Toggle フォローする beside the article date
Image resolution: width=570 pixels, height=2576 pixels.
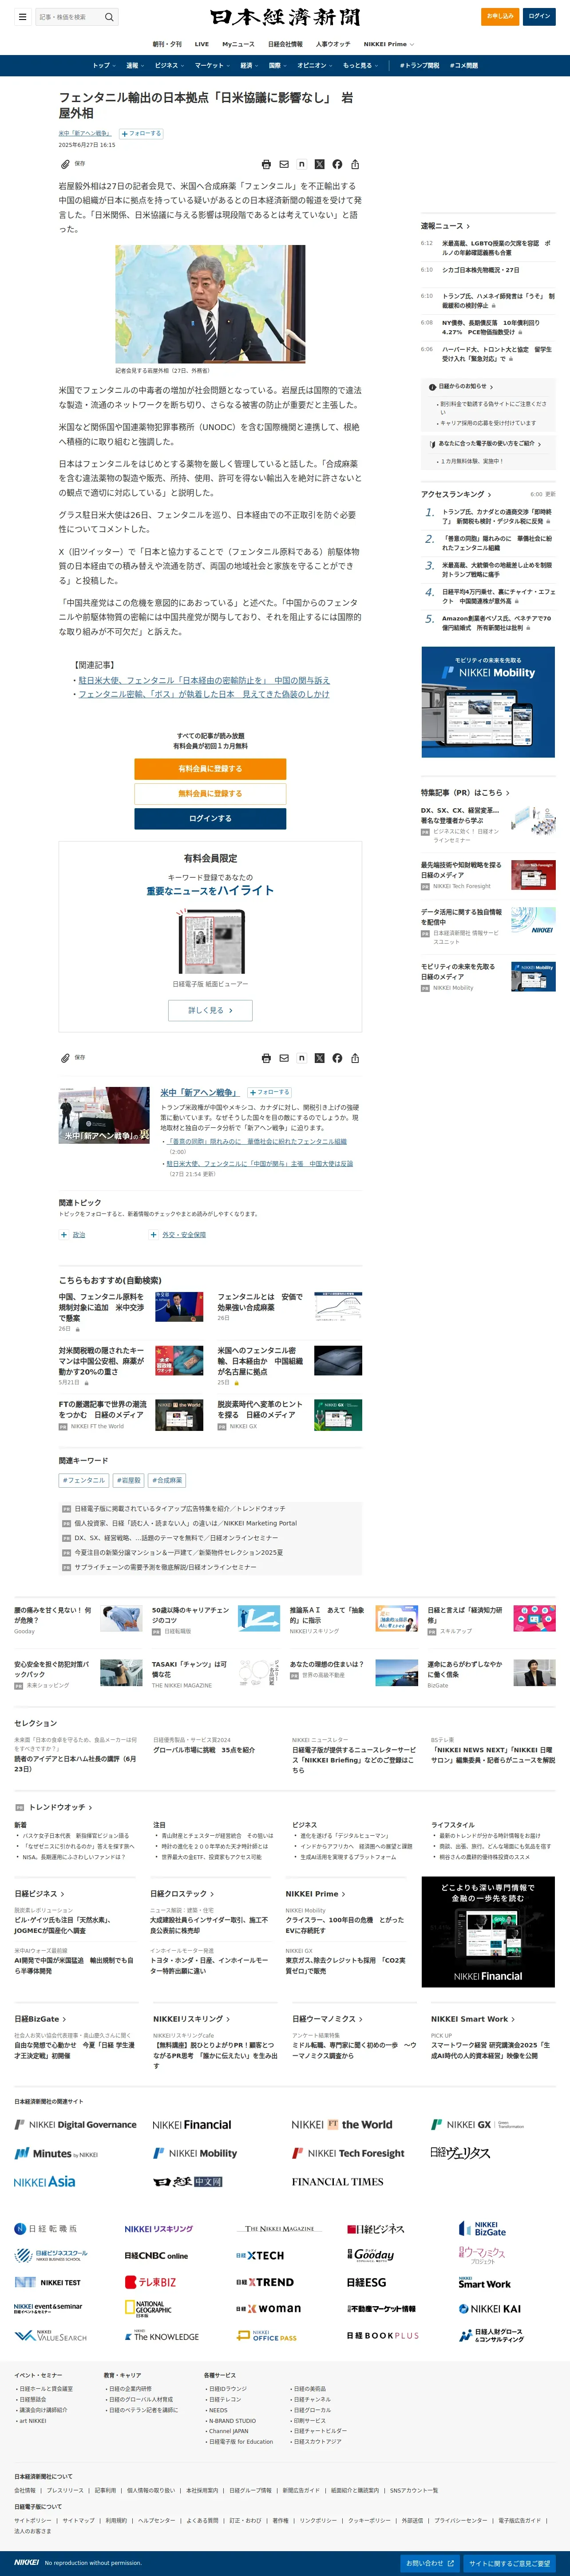click(x=141, y=133)
